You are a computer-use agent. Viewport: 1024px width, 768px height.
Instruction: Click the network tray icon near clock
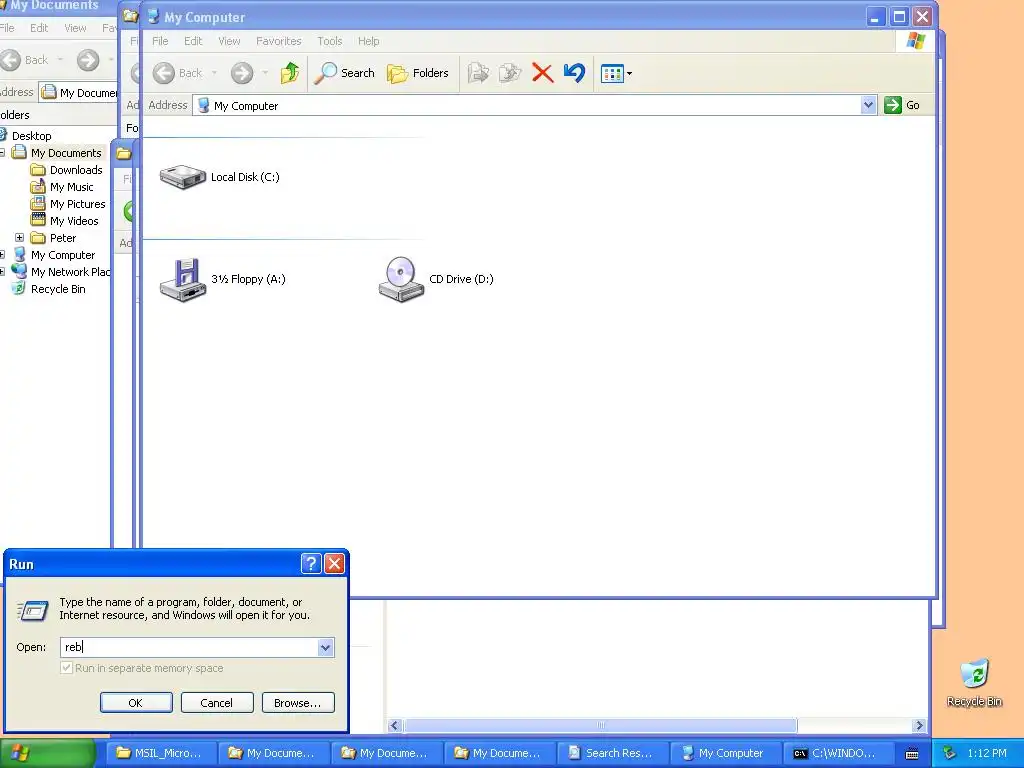950,753
